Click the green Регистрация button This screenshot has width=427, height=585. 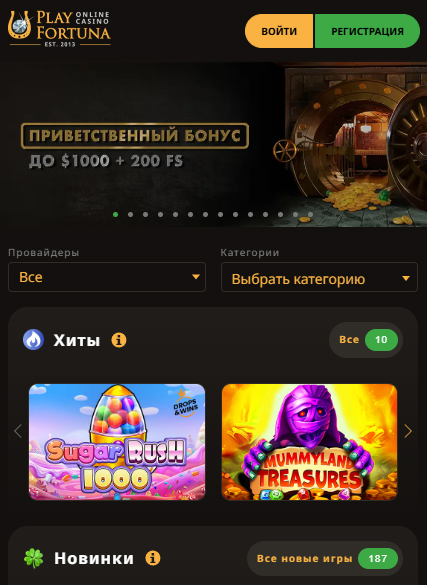coord(367,31)
